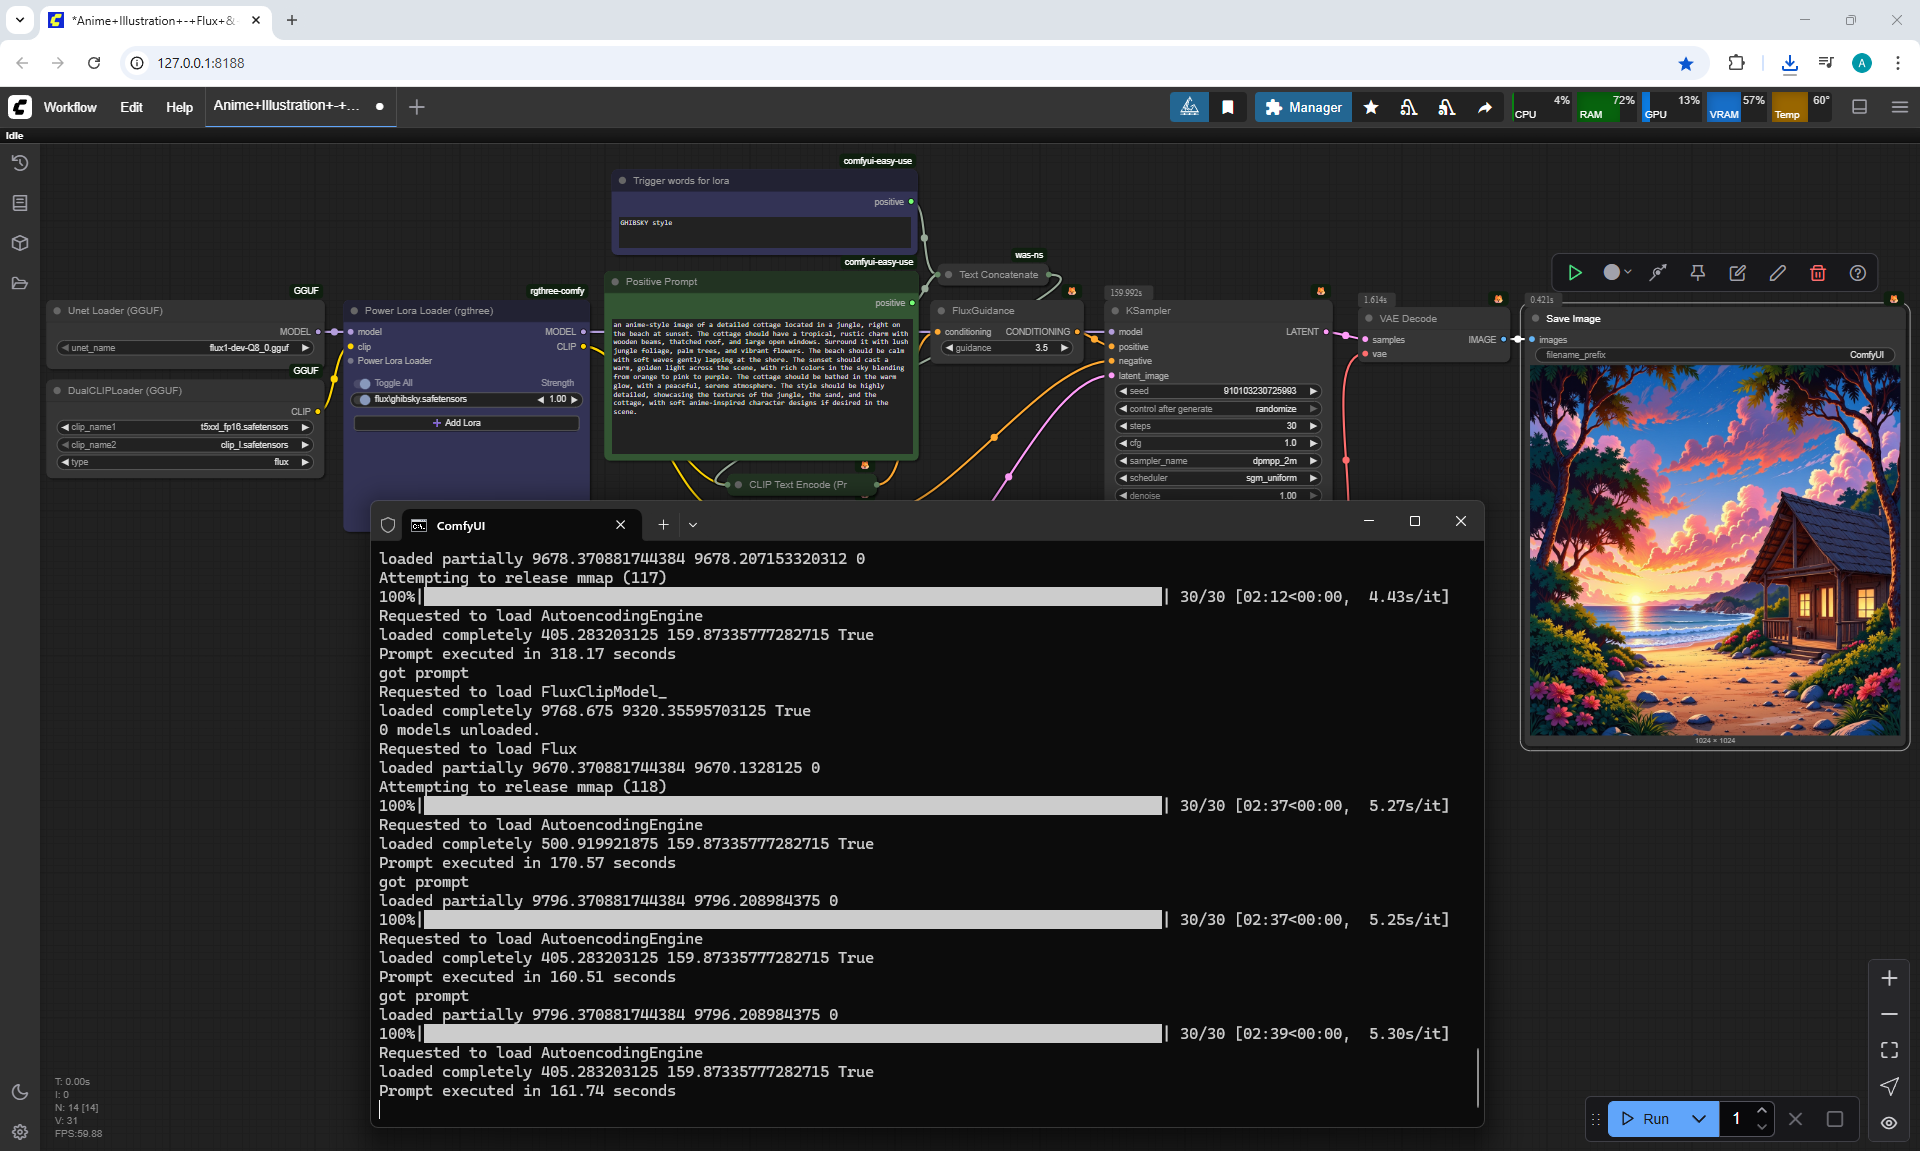Expand the Run button dropdown arrow
Screen dimensions: 1920x1151
1699,1119
